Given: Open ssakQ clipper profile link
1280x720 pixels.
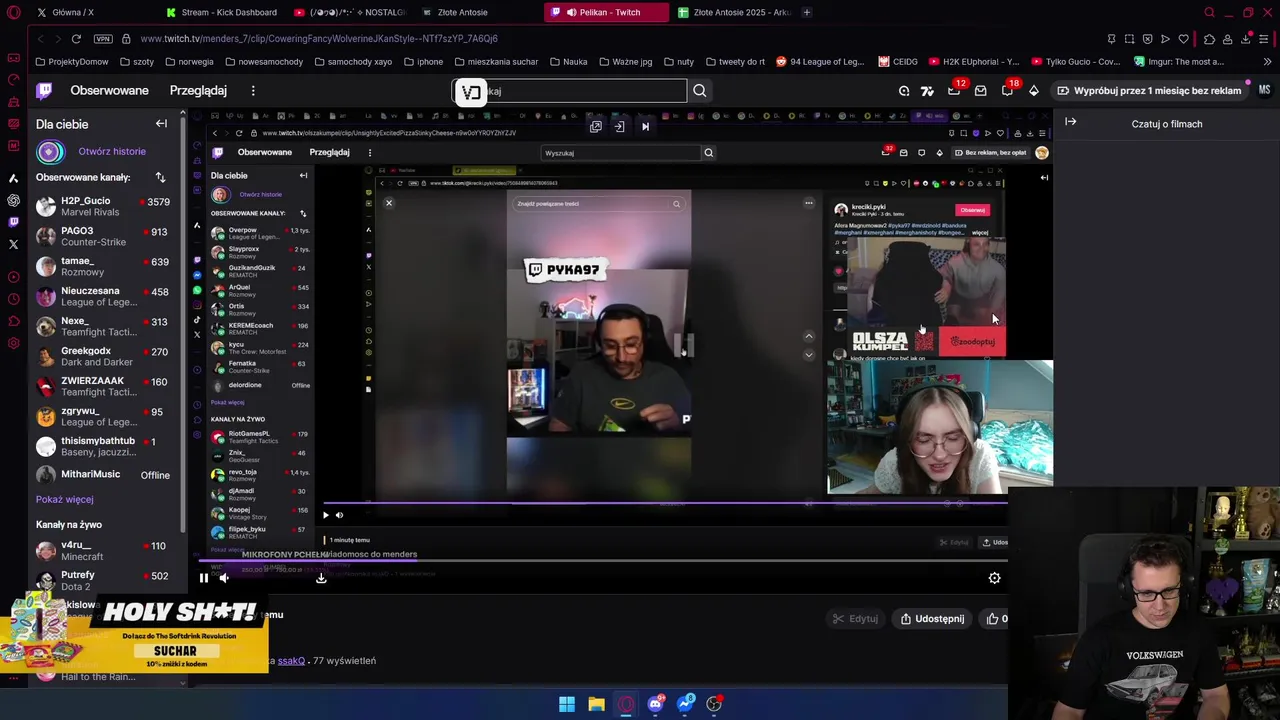Looking at the screenshot, I should [291, 661].
